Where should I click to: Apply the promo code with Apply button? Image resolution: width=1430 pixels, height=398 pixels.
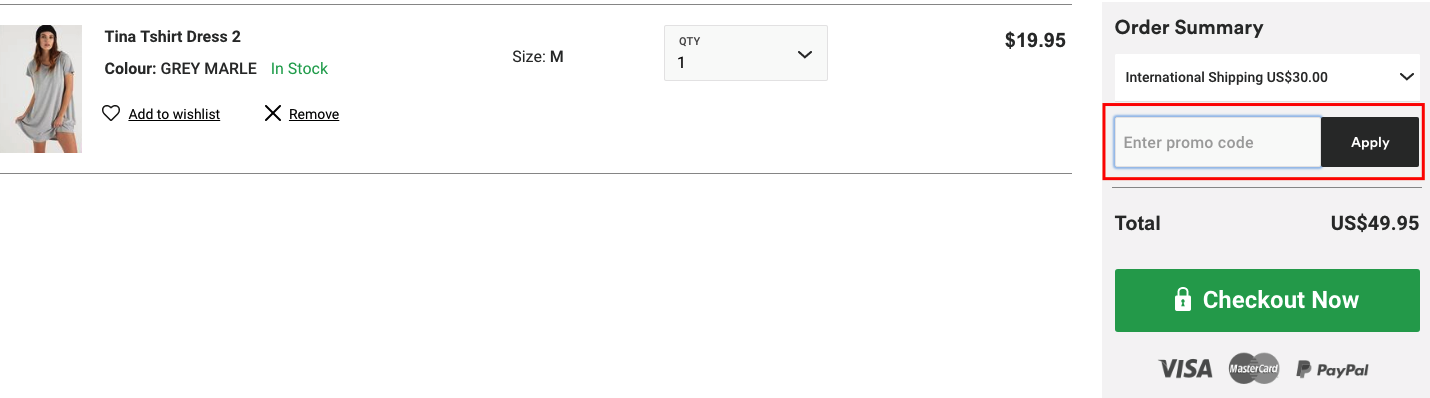pos(1370,142)
